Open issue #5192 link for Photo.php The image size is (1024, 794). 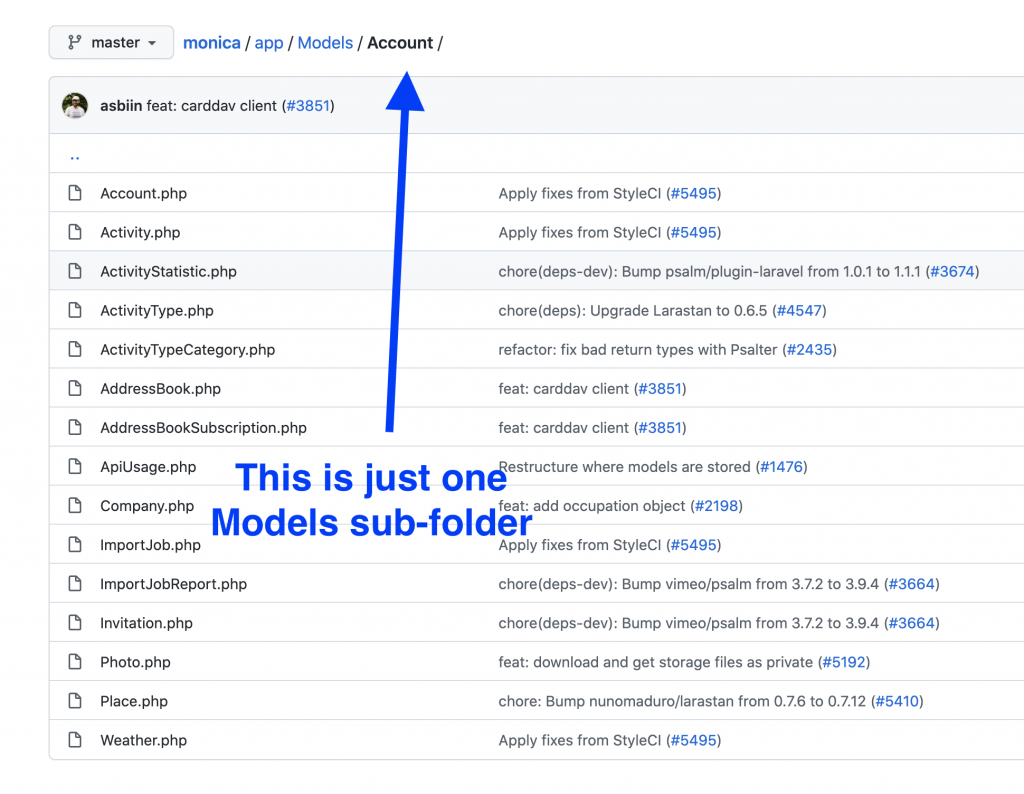[x=845, y=662]
